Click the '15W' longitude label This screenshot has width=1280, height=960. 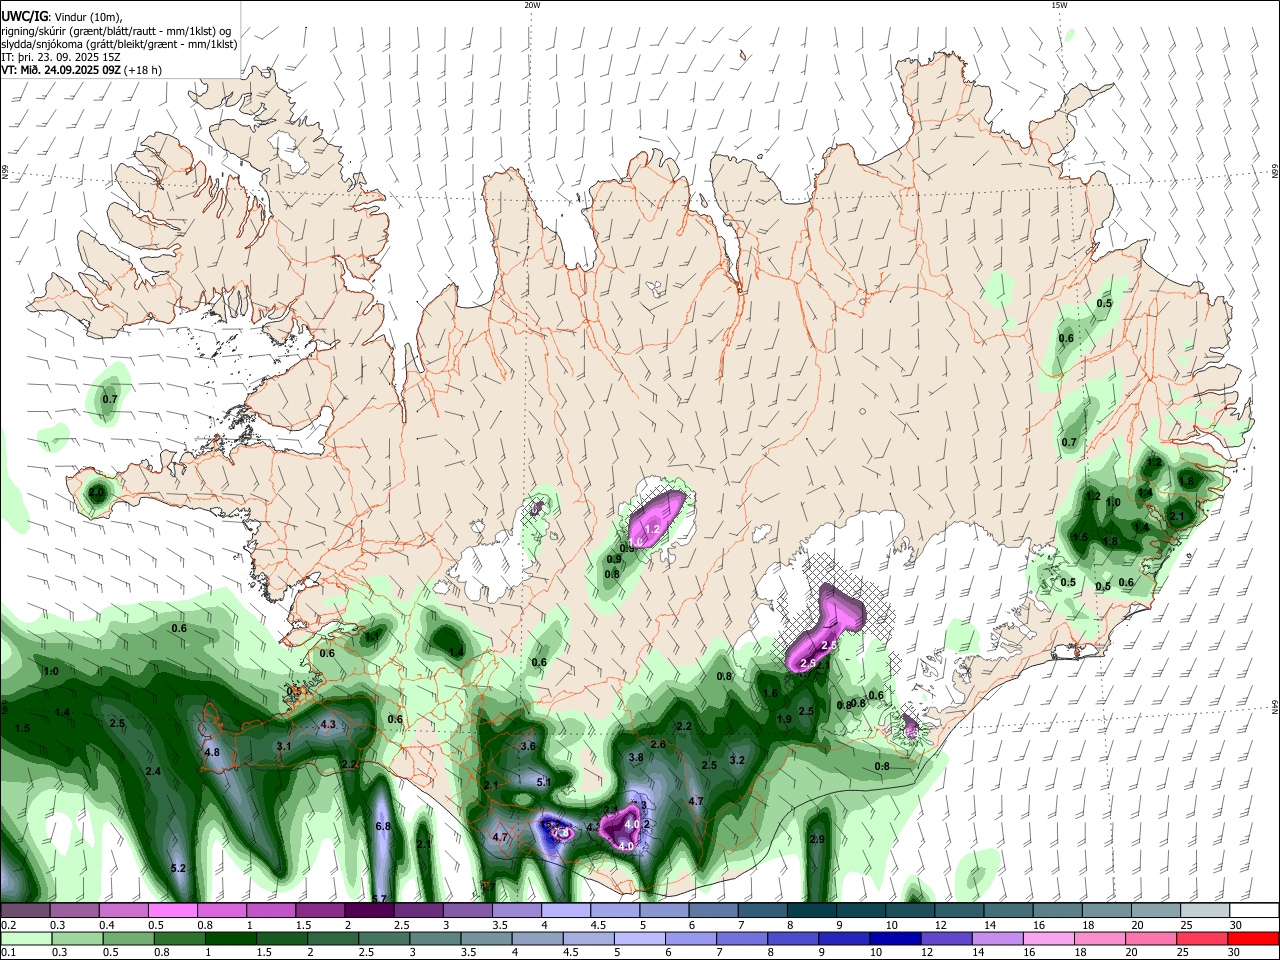pyautogui.click(x=1059, y=5)
